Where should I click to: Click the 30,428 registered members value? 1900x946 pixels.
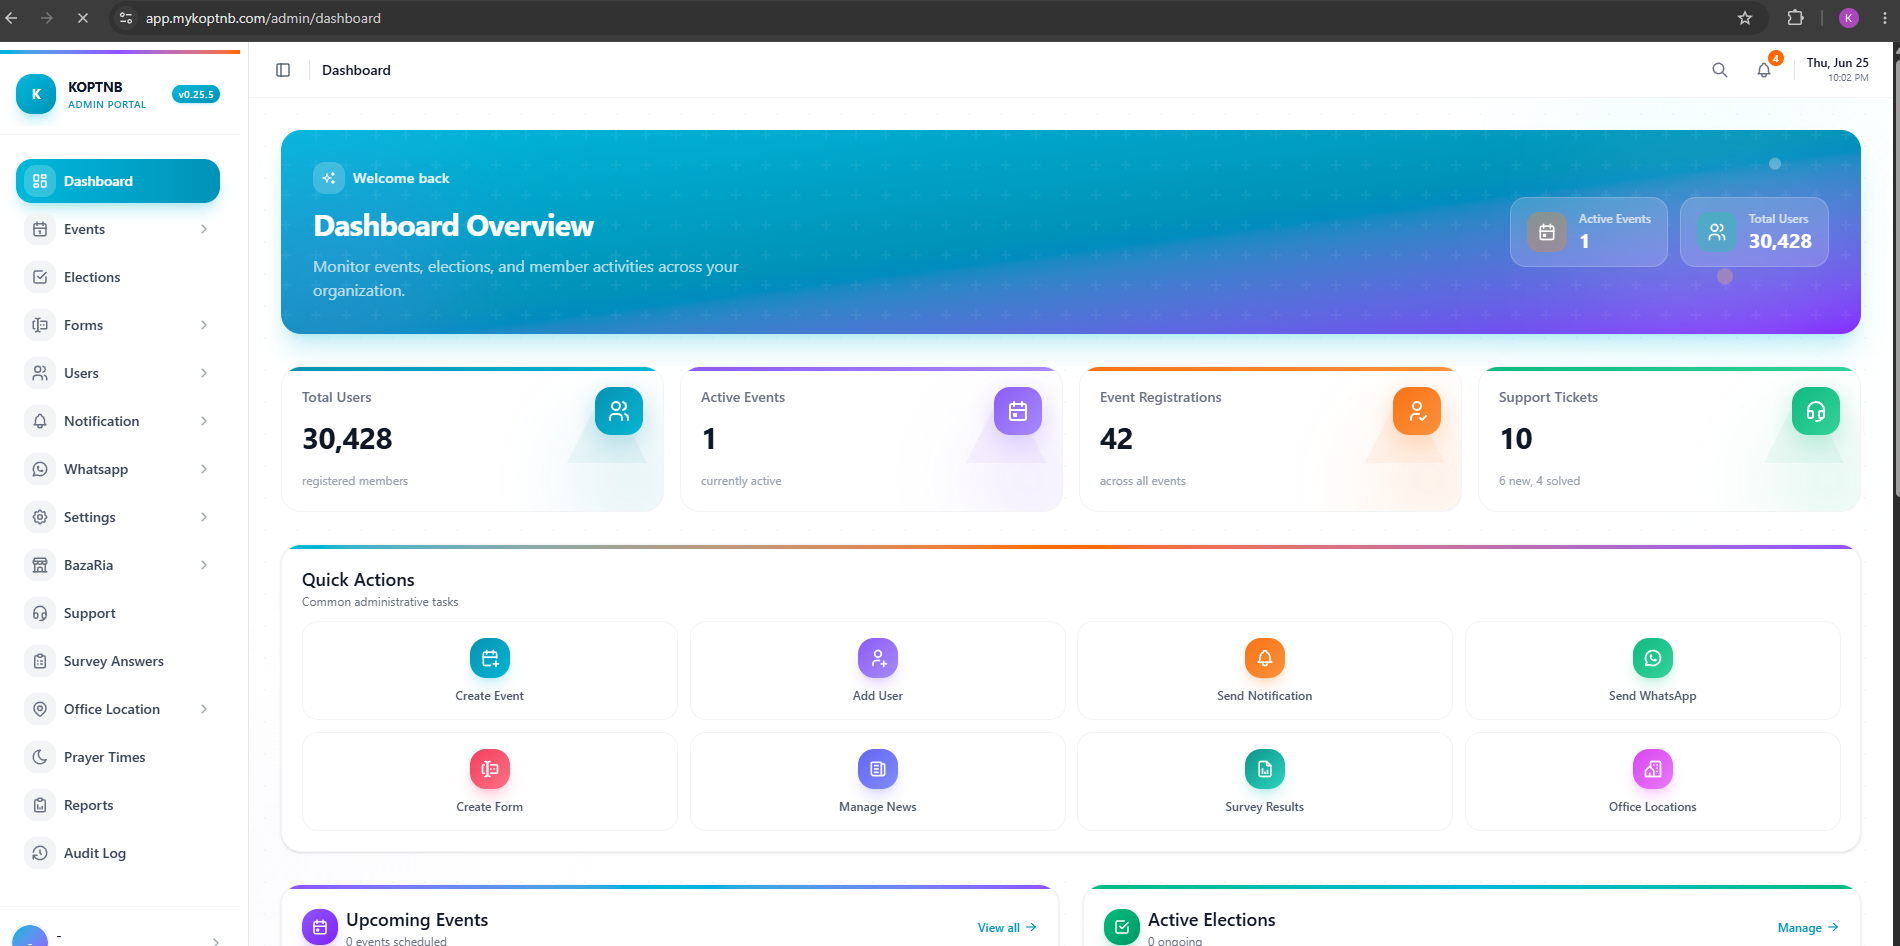tap(347, 439)
